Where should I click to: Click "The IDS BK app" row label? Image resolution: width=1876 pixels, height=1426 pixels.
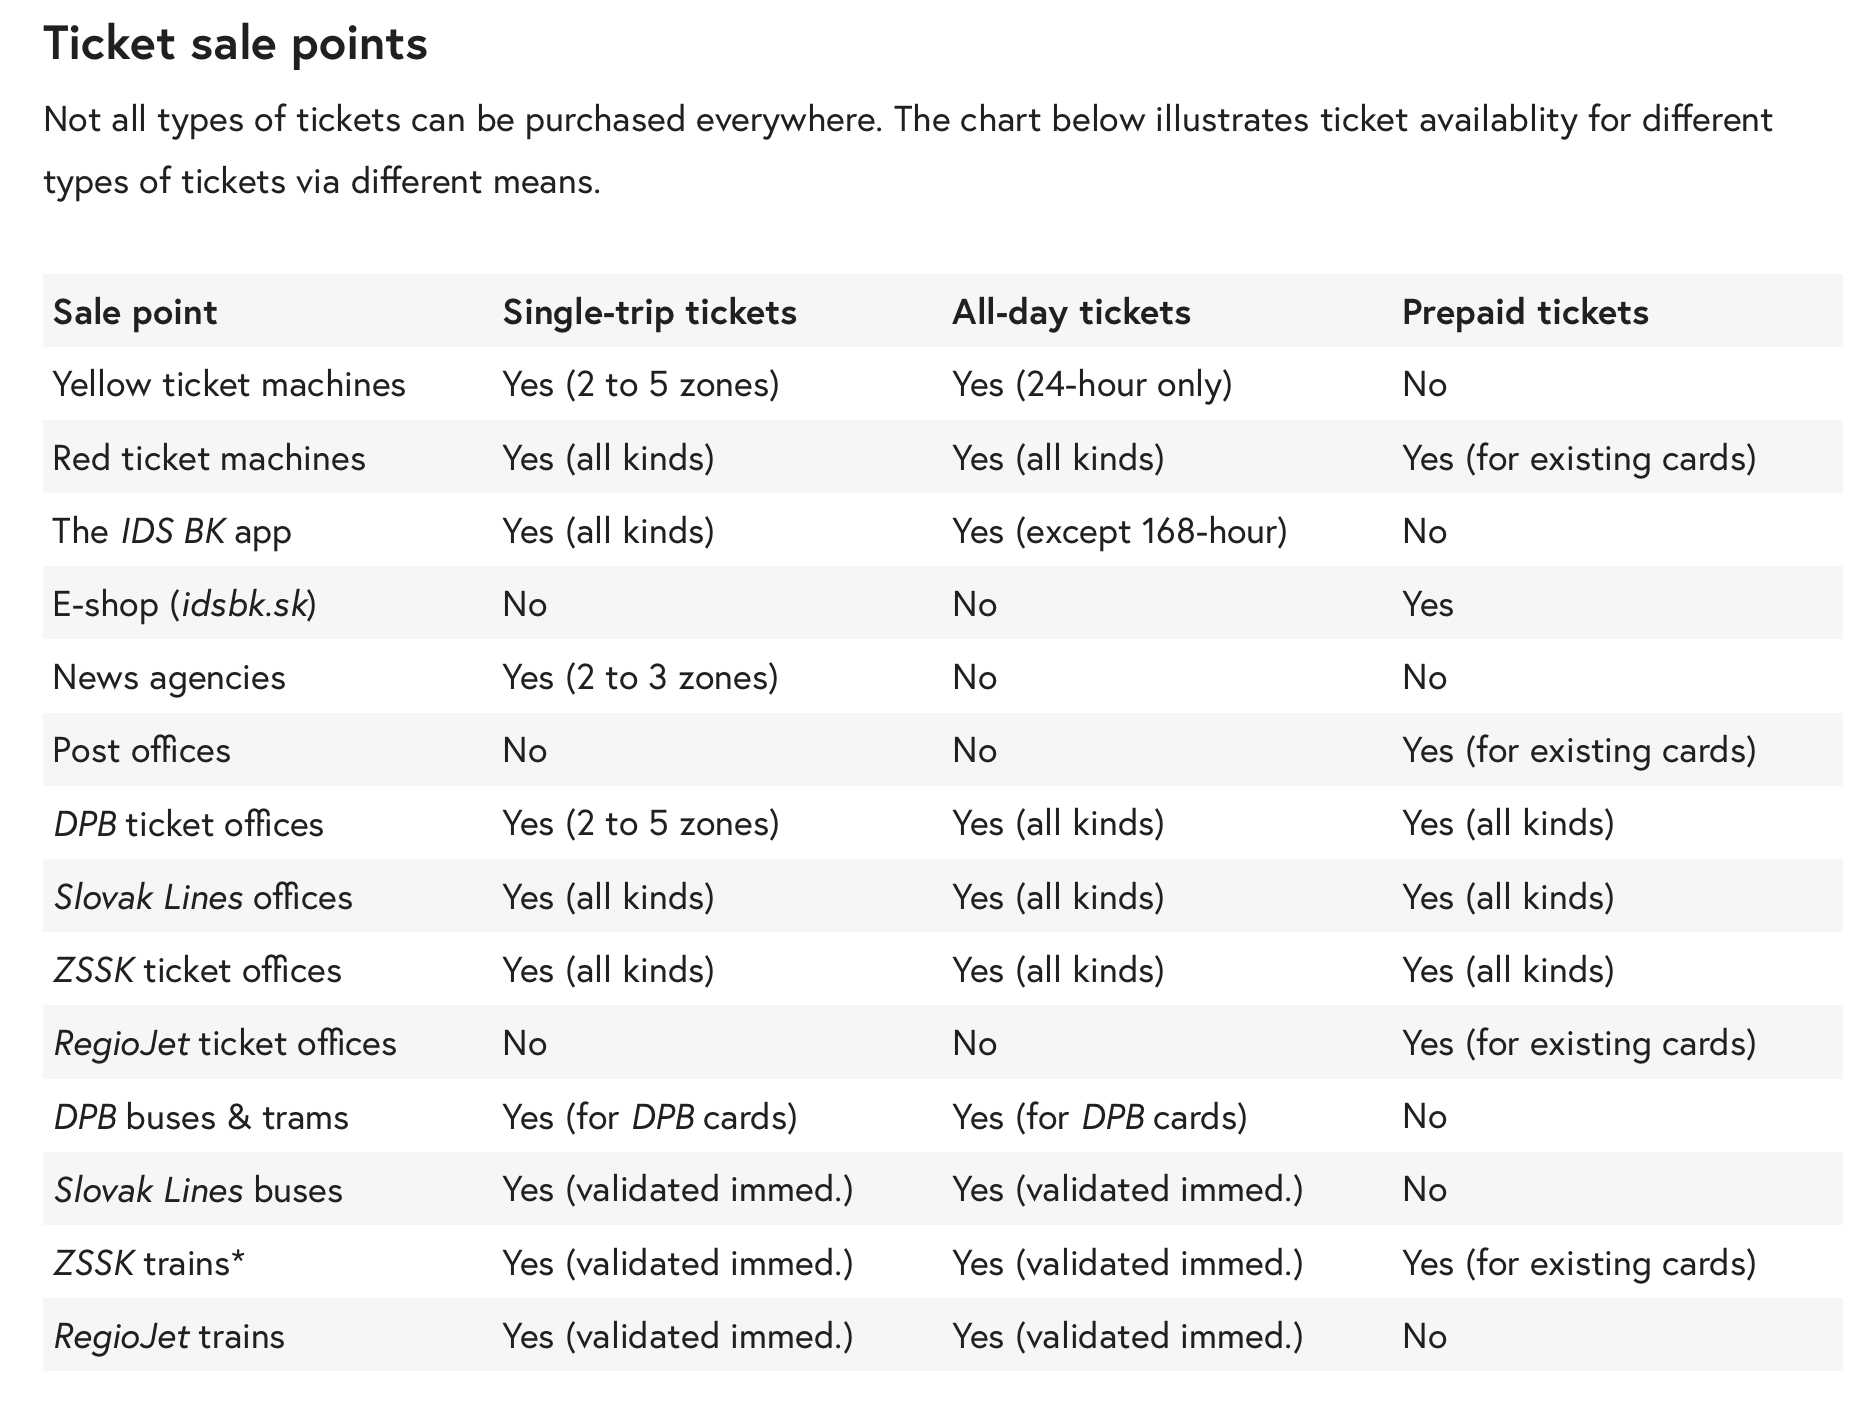[172, 531]
